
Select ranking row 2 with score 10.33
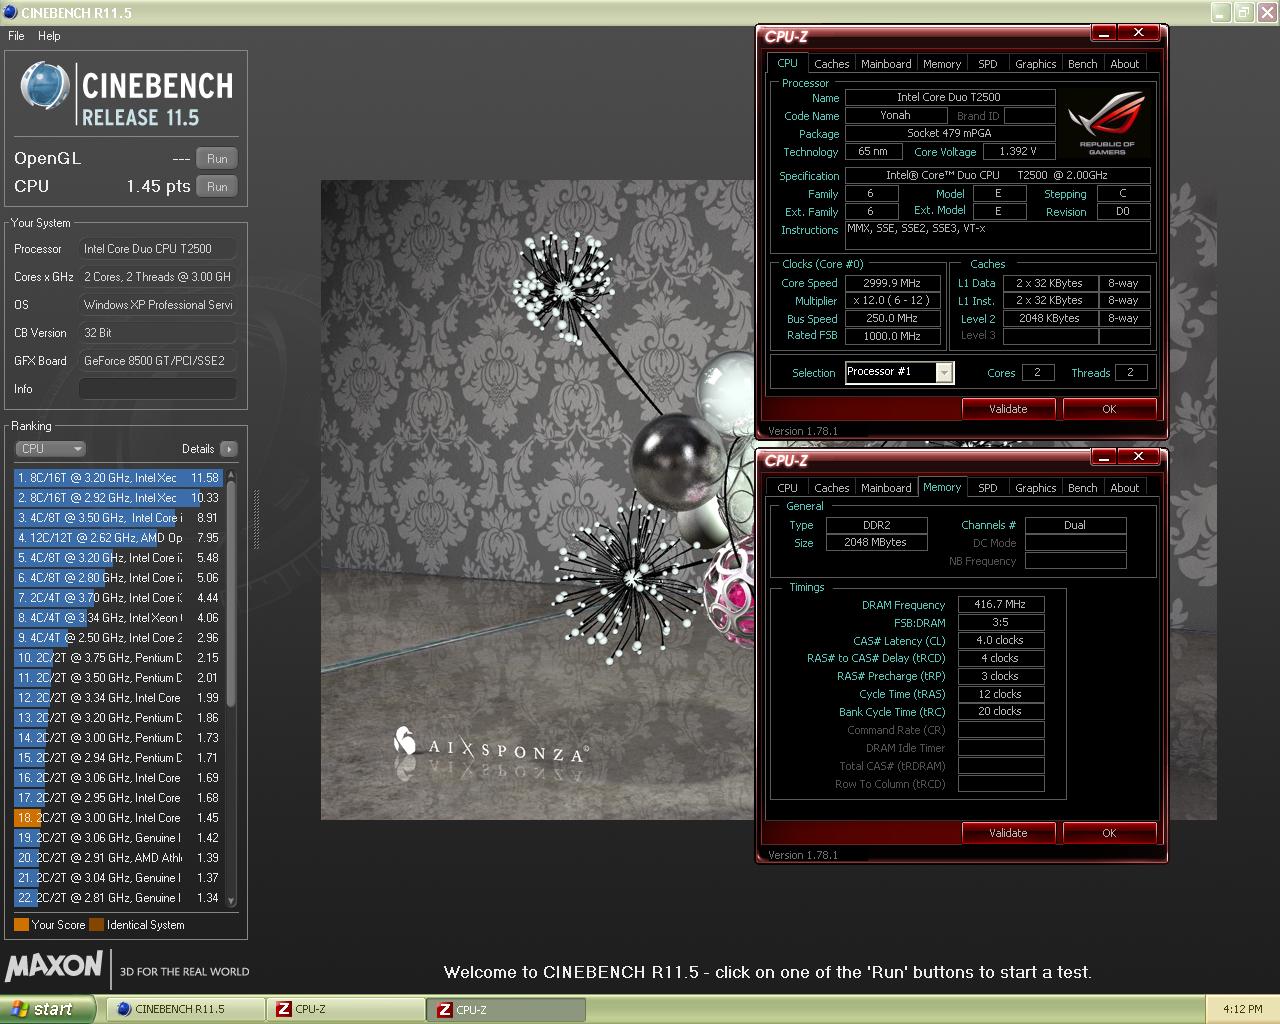pyautogui.click(x=118, y=498)
